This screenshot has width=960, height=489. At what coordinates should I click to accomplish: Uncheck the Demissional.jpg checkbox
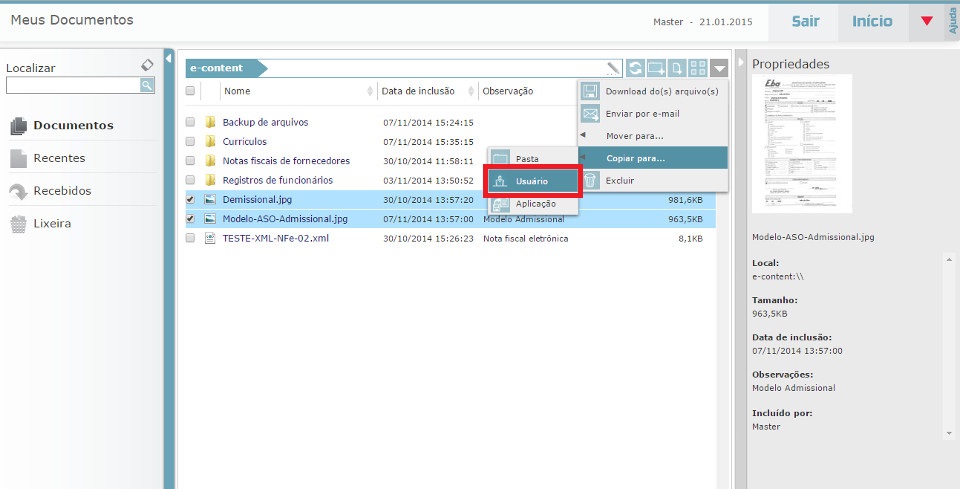pyautogui.click(x=191, y=200)
